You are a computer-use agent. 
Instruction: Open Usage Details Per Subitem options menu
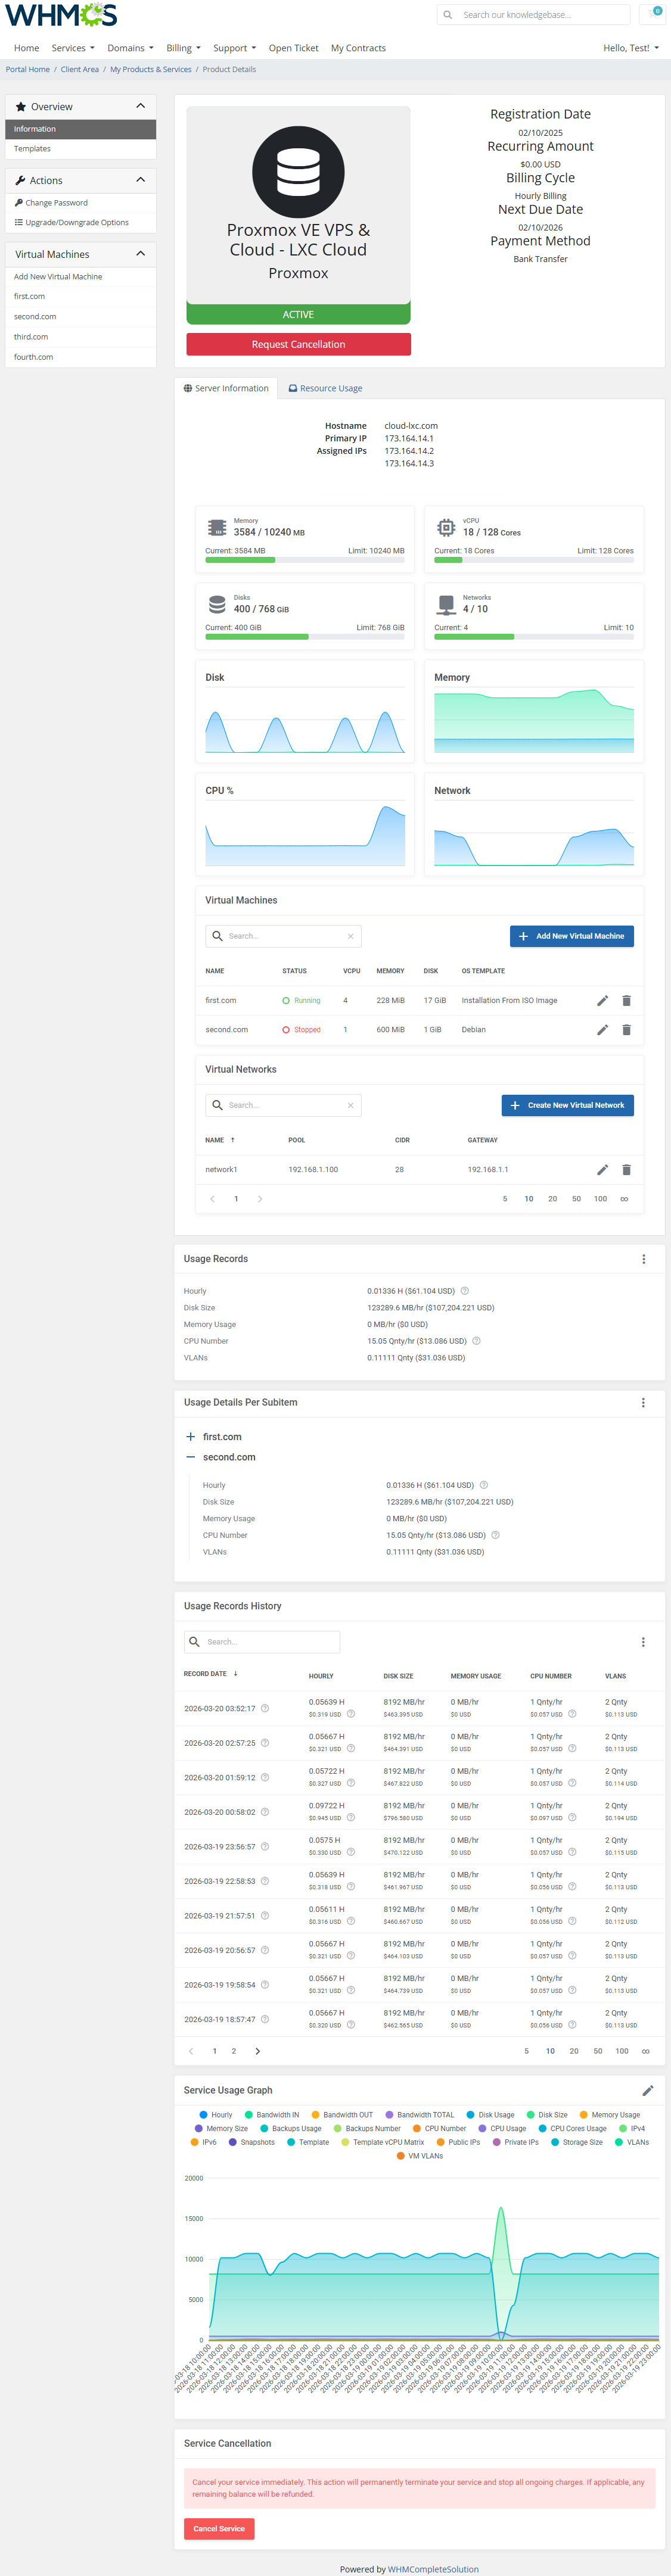coord(643,1402)
